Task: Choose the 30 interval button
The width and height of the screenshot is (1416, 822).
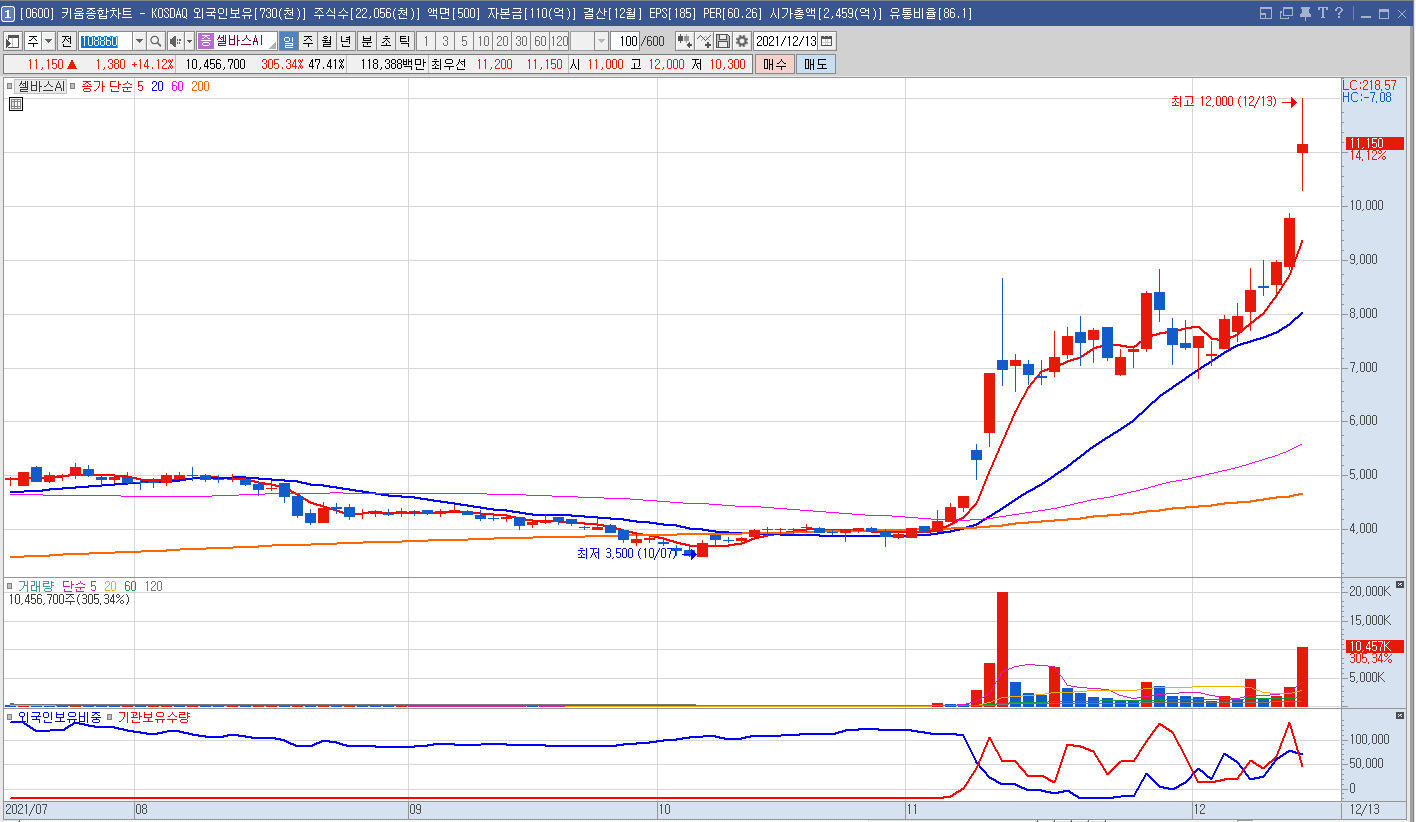Action: coord(521,41)
